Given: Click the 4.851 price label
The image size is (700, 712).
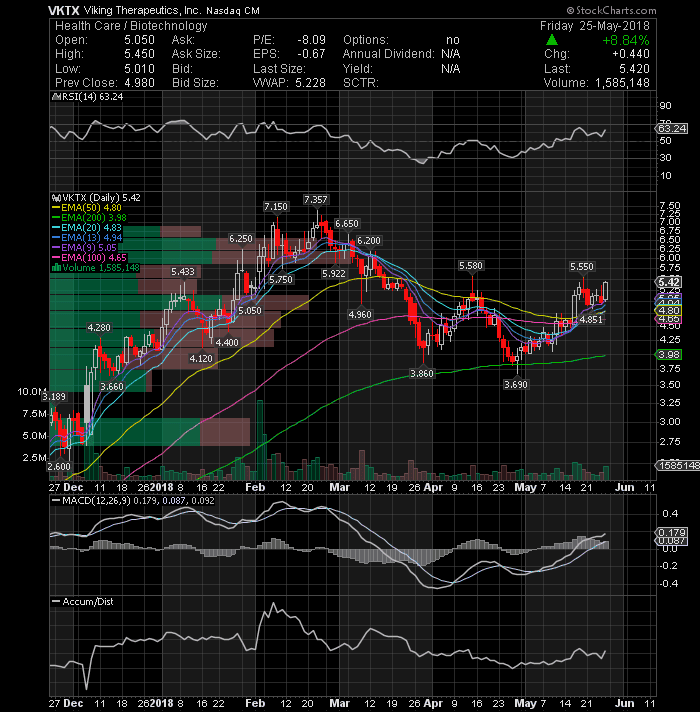Looking at the screenshot, I should pyautogui.click(x=591, y=319).
